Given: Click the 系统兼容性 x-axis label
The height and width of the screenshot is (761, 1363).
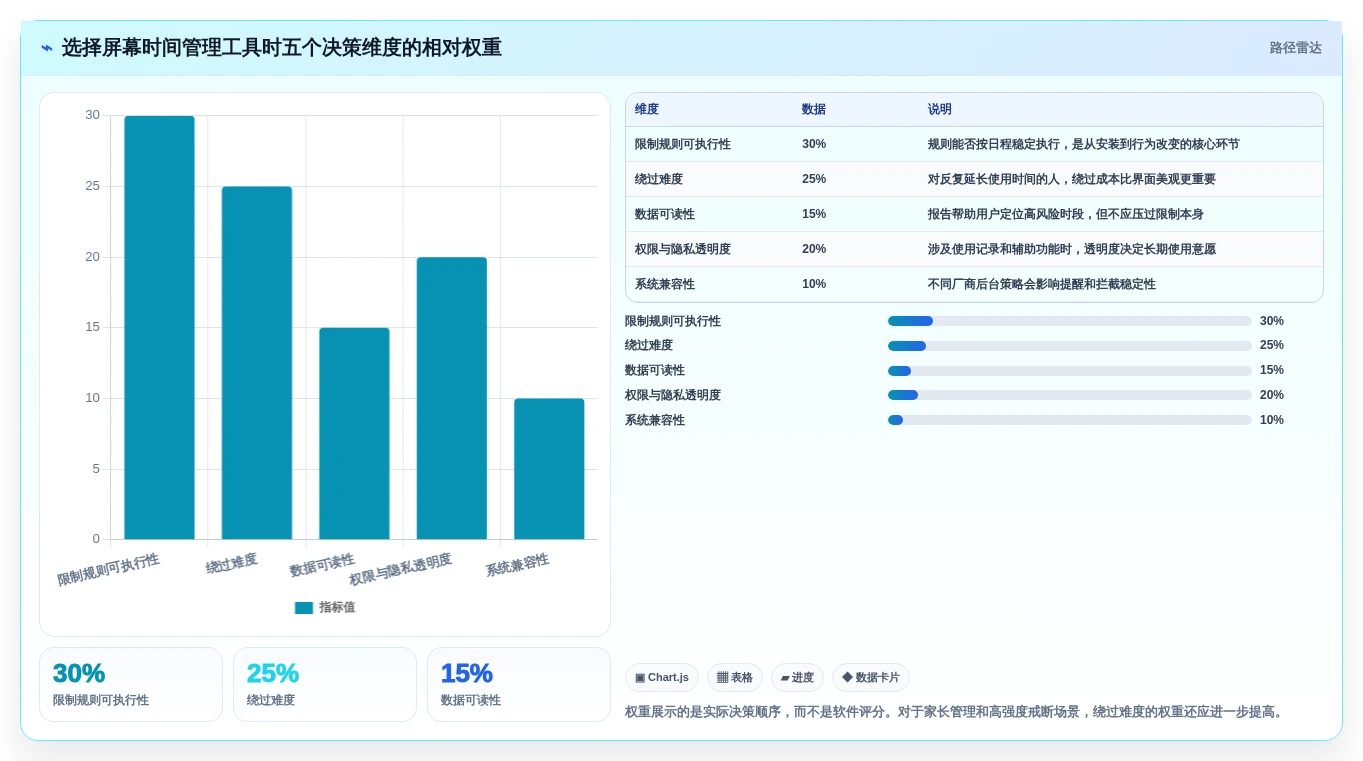Looking at the screenshot, I should pos(517,565).
